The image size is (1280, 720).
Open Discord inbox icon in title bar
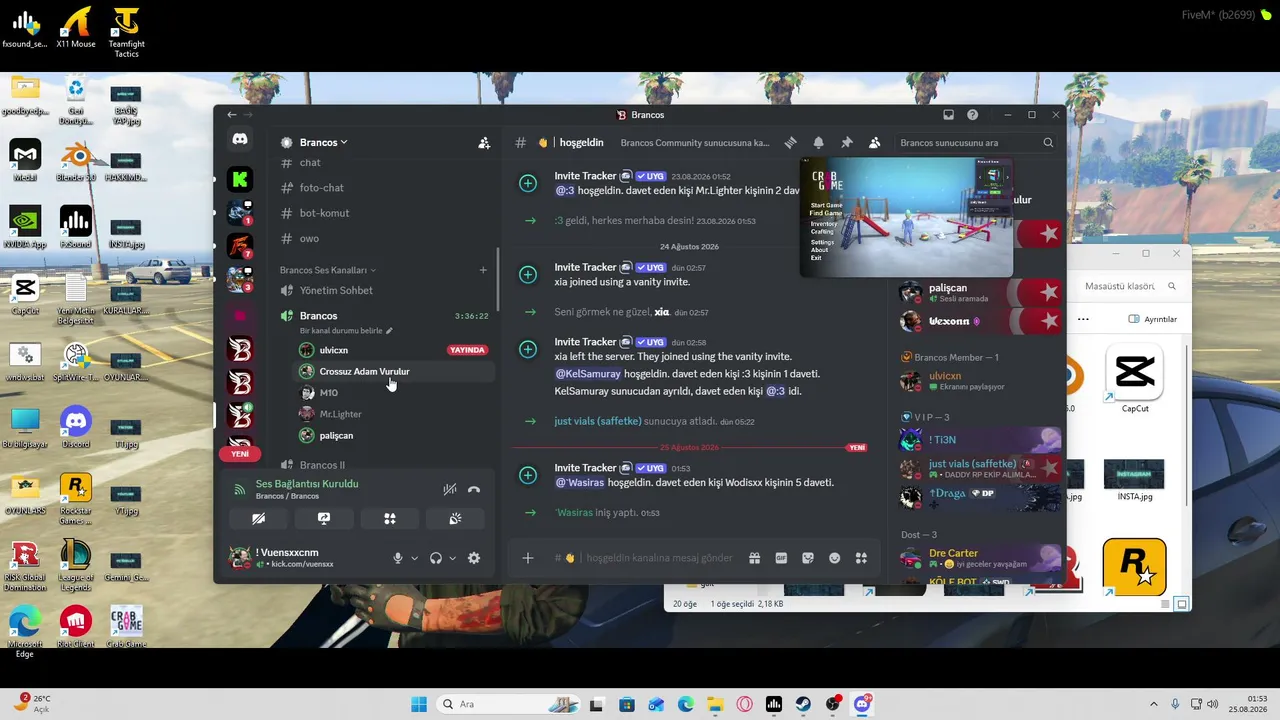948,115
